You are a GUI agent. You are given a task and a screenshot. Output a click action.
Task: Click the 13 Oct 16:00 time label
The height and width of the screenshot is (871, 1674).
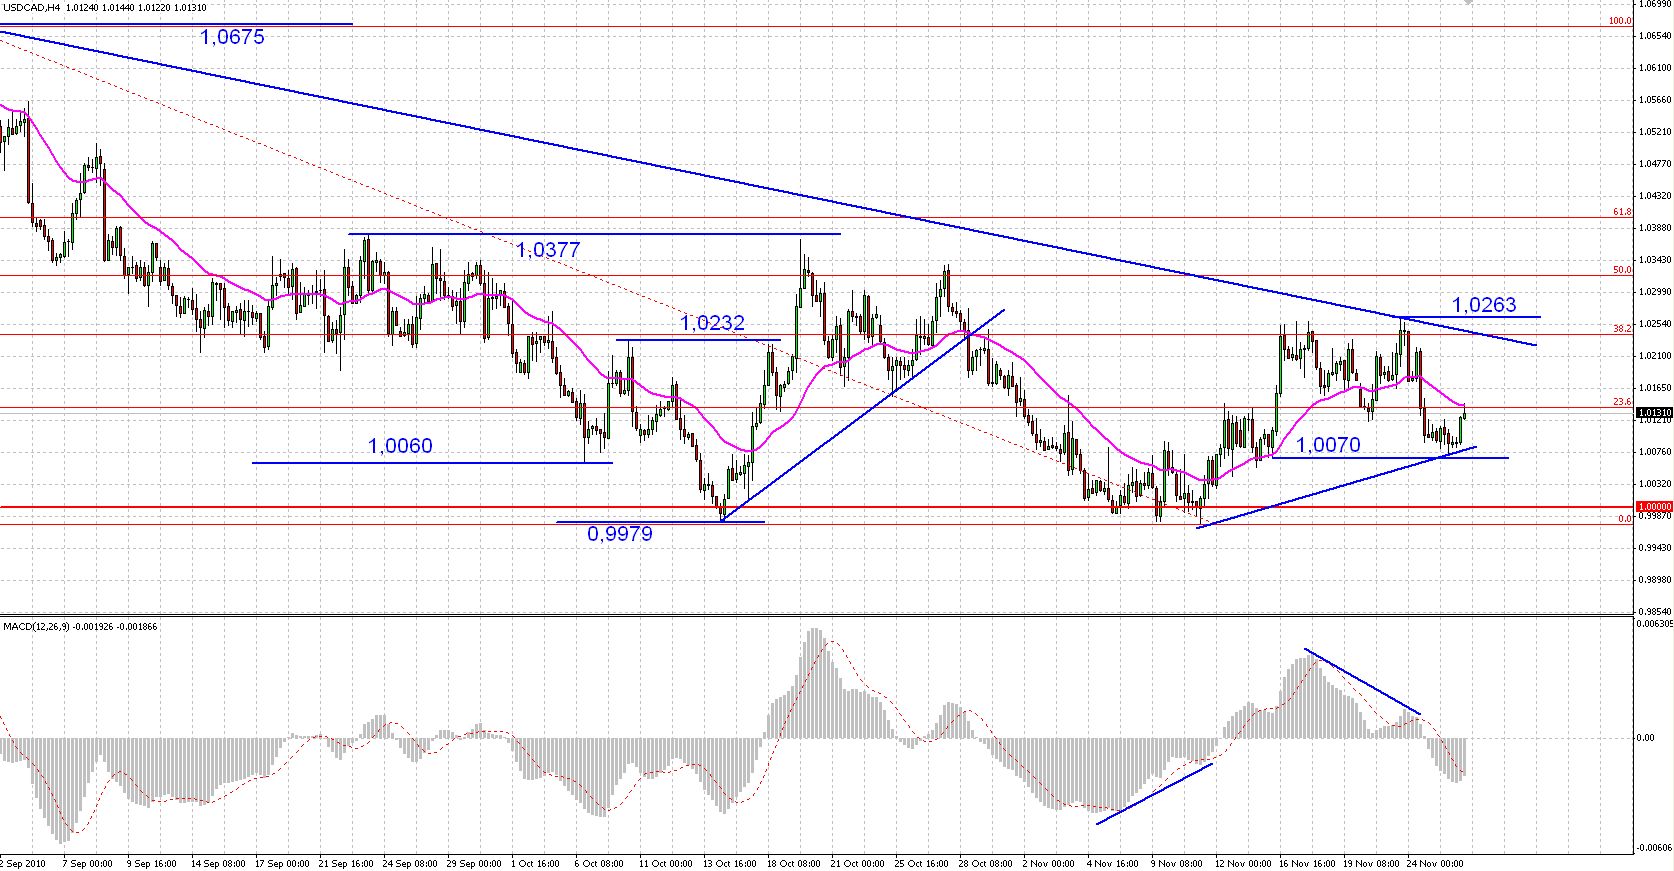click(x=730, y=862)
